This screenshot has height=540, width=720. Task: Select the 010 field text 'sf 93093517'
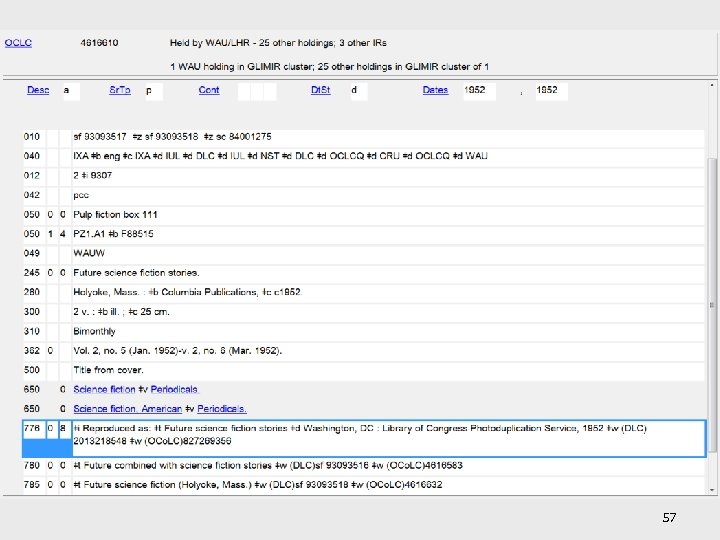coord(100,137)
